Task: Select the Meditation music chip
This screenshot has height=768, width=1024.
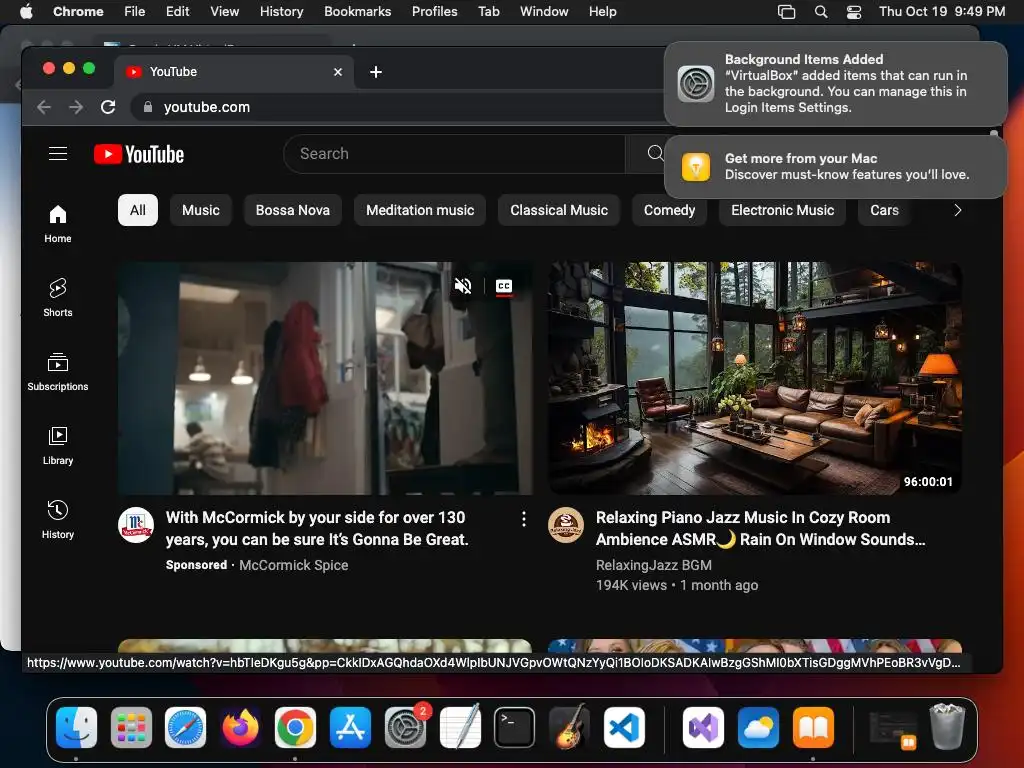Action: (420, 210)
